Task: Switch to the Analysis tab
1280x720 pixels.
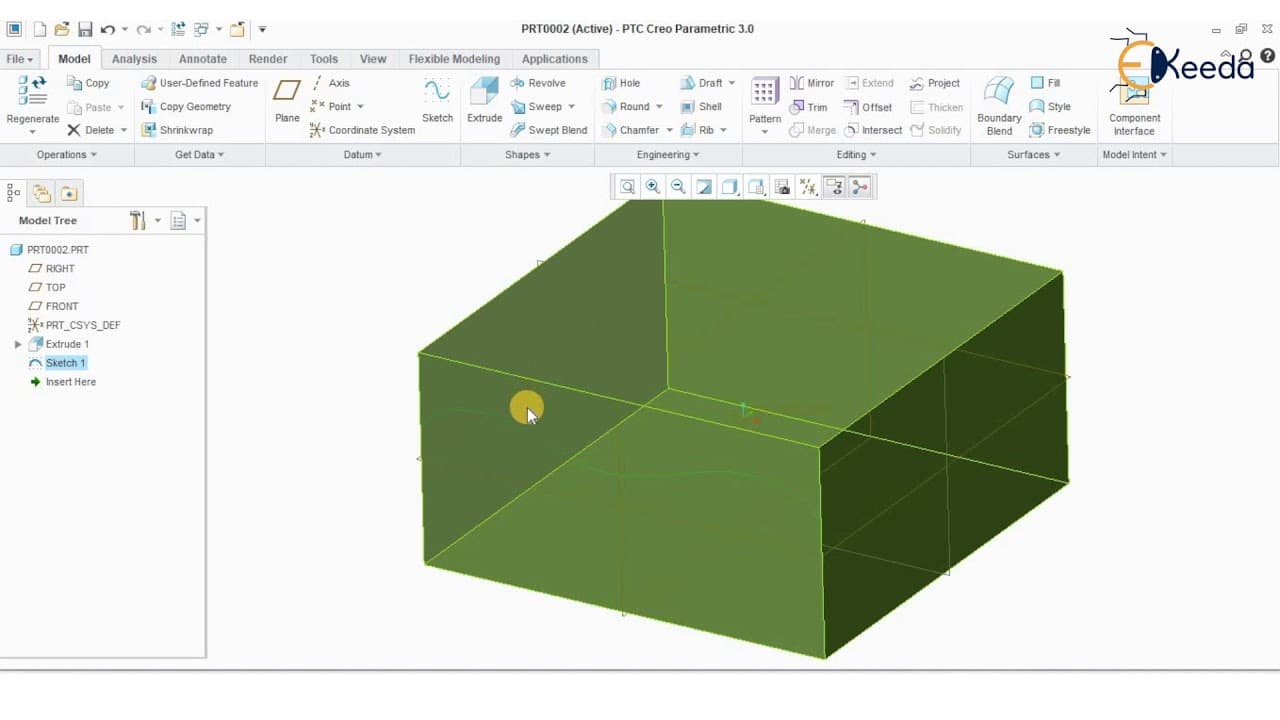Action: pyautogui.click(x=134, y=59)
